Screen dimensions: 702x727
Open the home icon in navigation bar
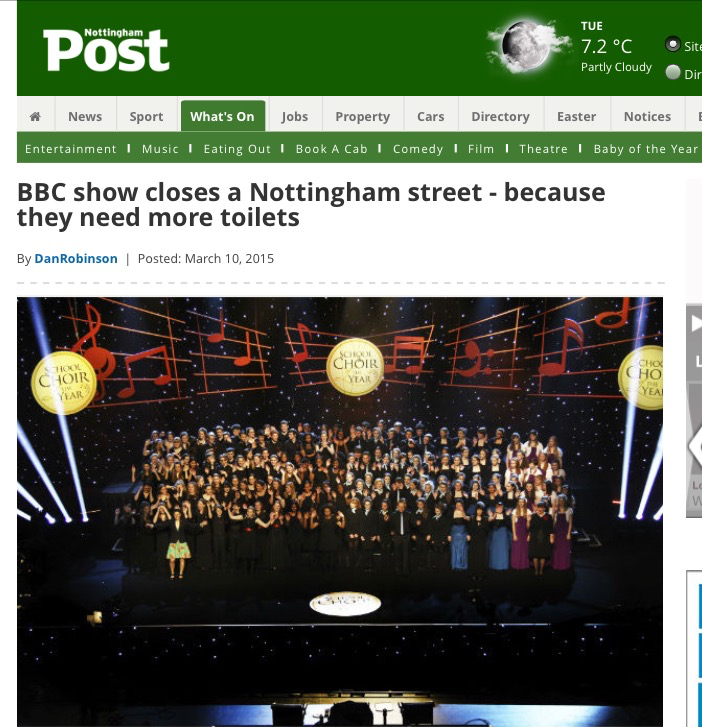point(35,116)
